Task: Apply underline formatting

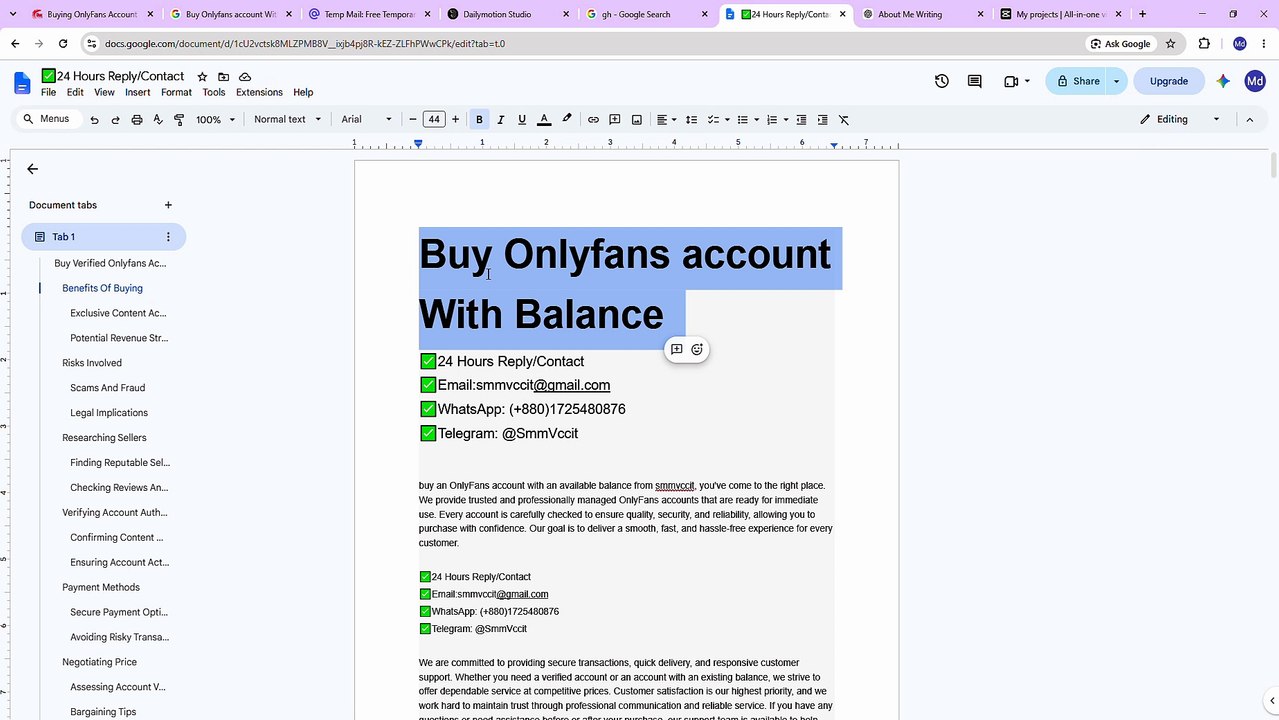Action: click(x=522, y=120)
